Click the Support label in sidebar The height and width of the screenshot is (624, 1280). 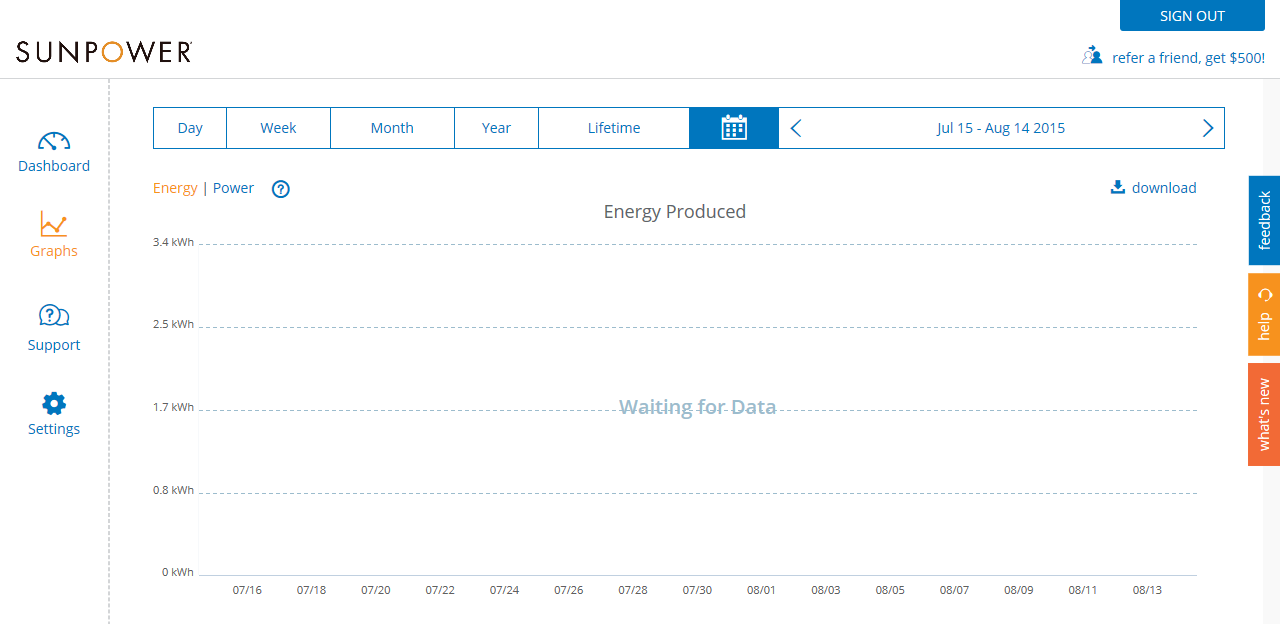point(54,345)
